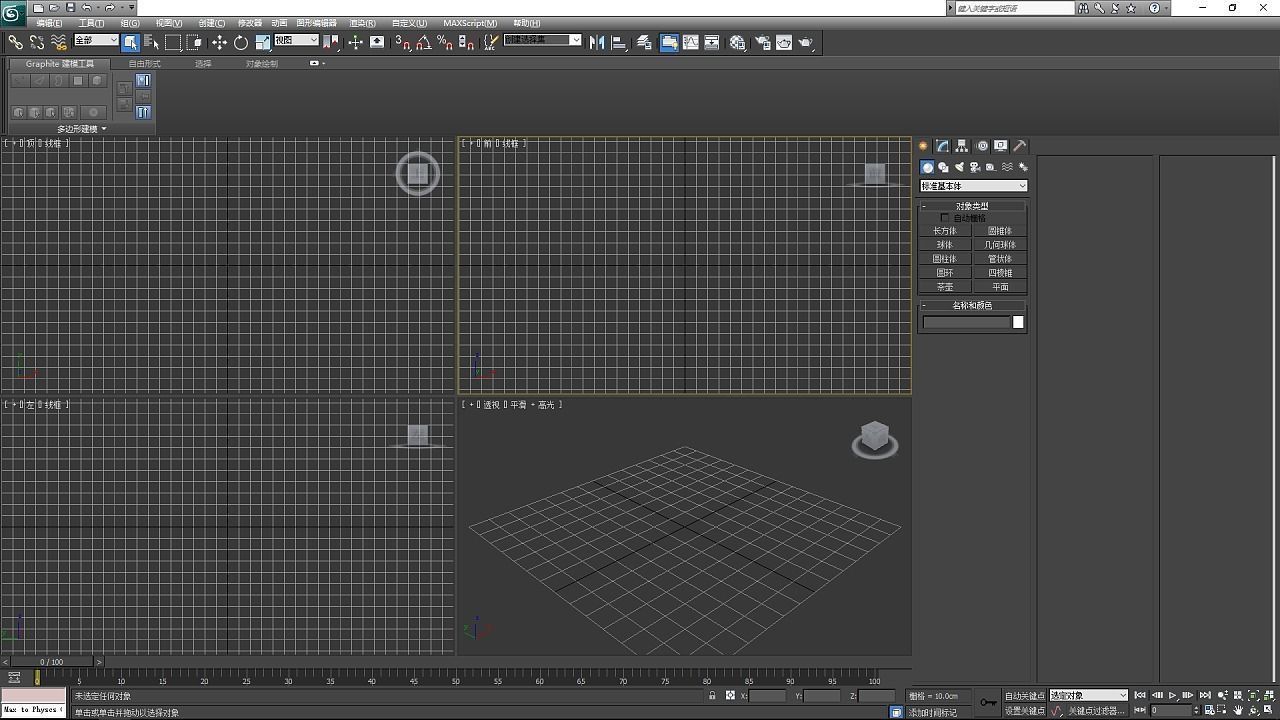Open the 标准基本体 dropdown
This screenshot has width=1280, height=720.
click(x=973, y=186)
